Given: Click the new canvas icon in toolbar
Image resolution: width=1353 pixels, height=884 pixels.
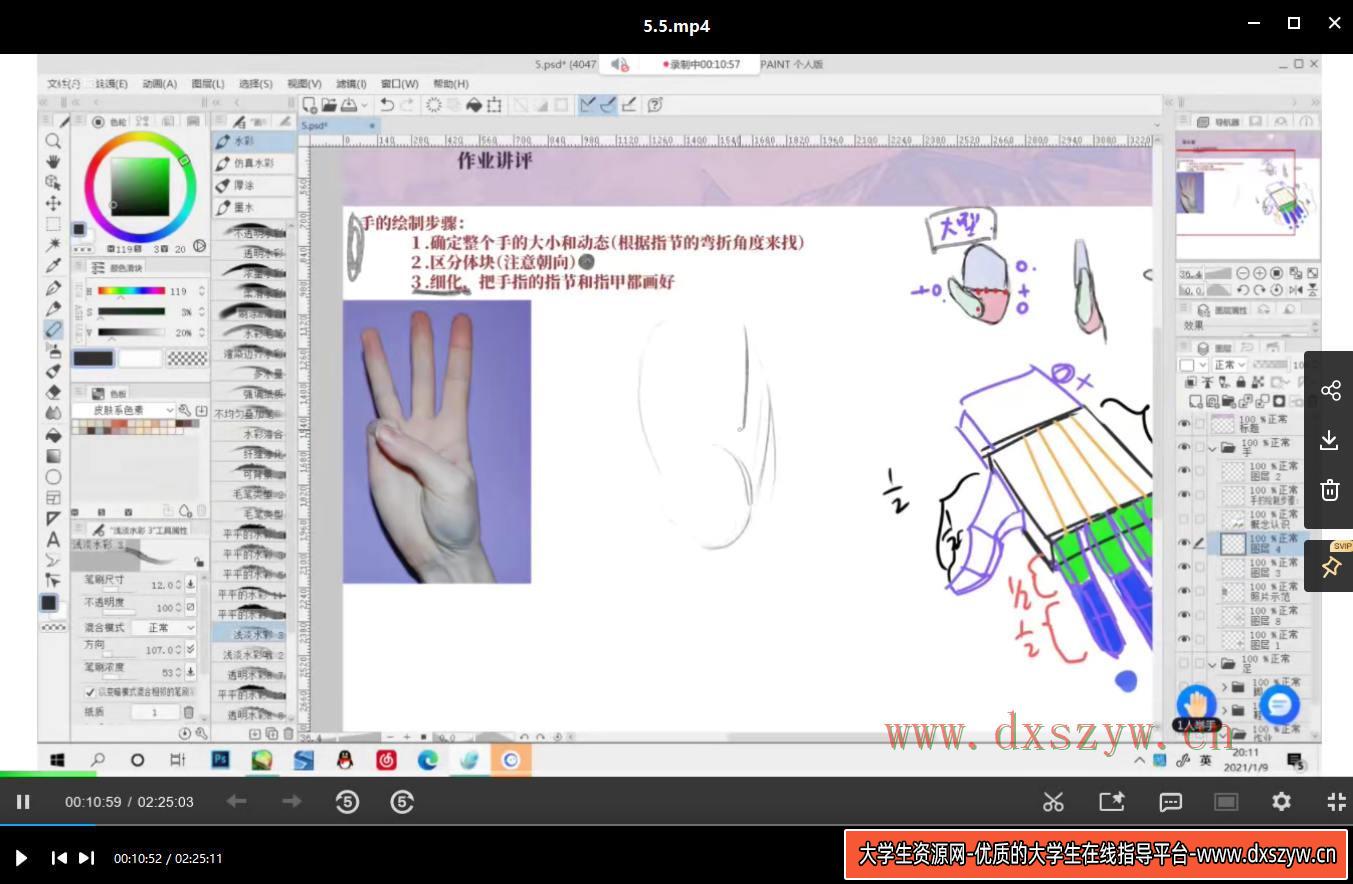Looking at the screenshot, I should click(310, 104).
